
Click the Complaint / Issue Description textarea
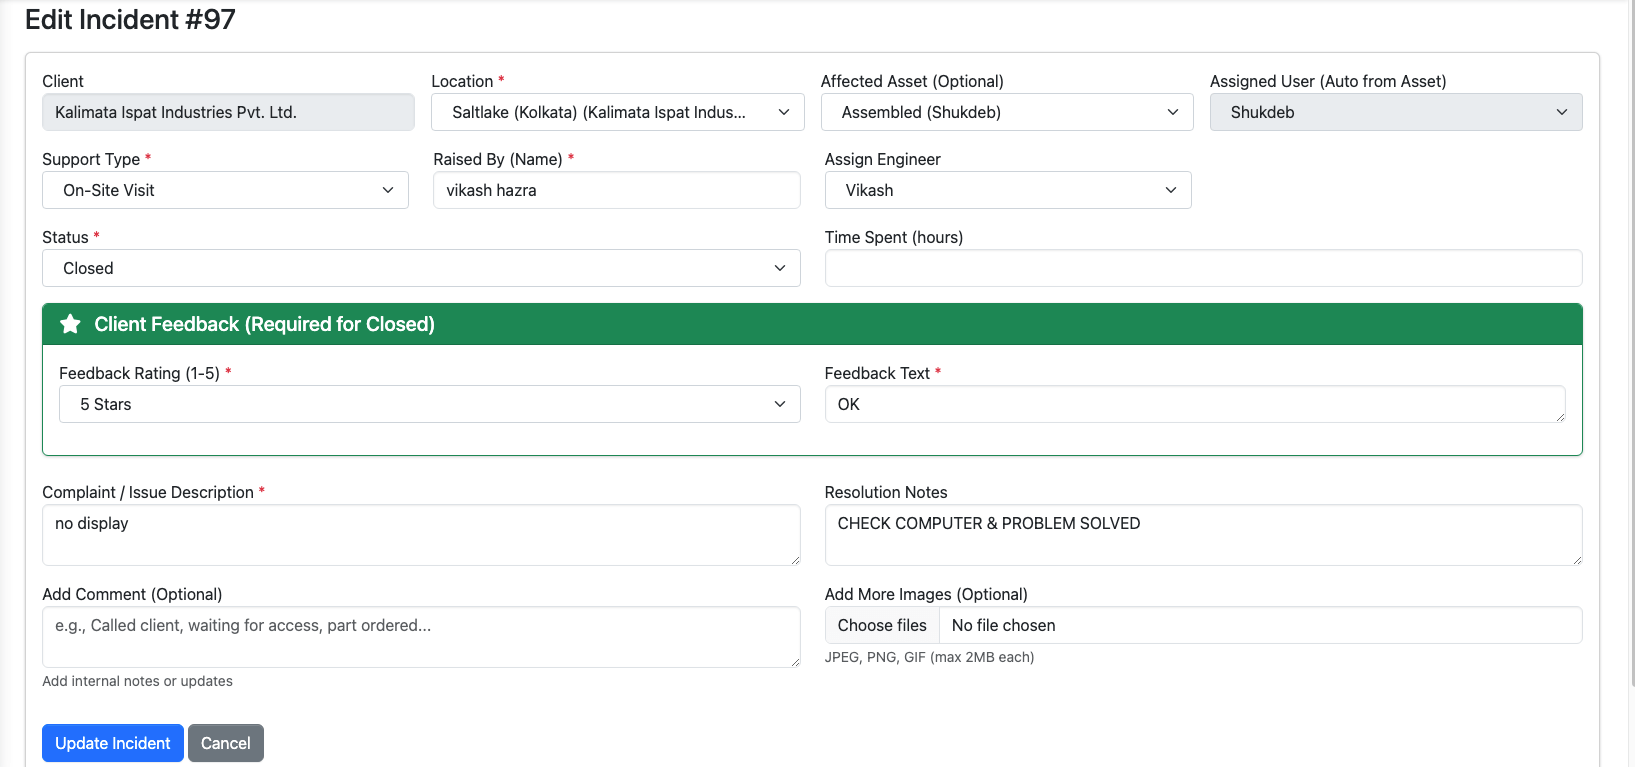point(421,535)
